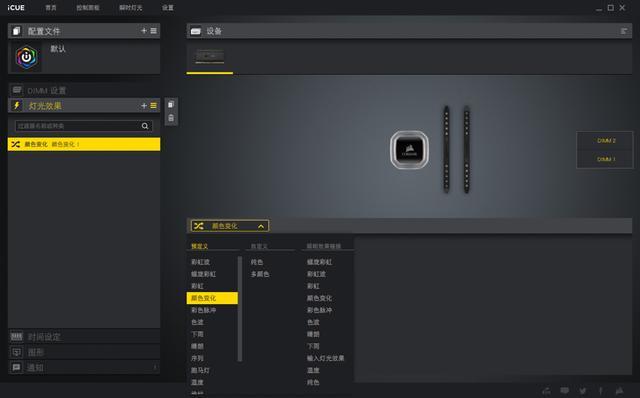Click the iCUE logo in the top bar
Viewport: 640px width, 398px height.
coord(16,8)
